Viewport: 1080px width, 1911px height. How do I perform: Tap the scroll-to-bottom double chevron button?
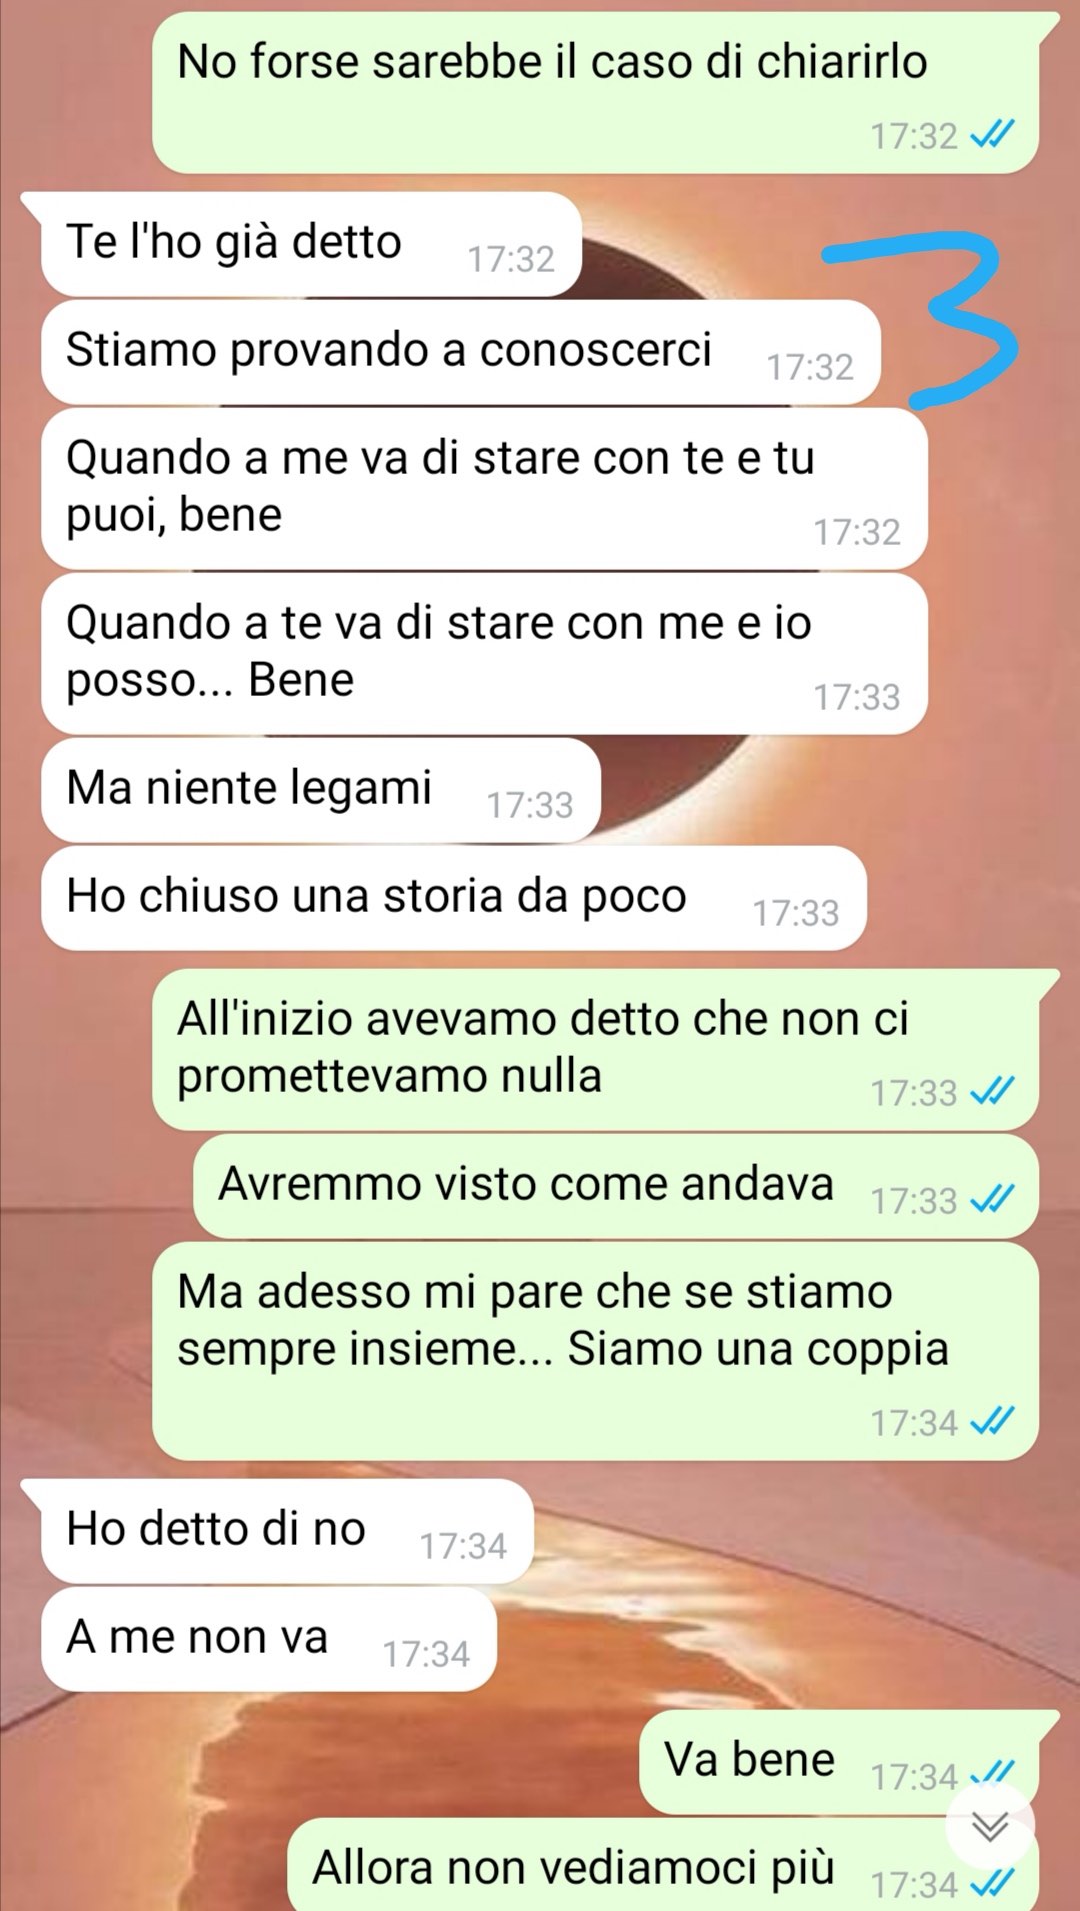[990, 1828]
